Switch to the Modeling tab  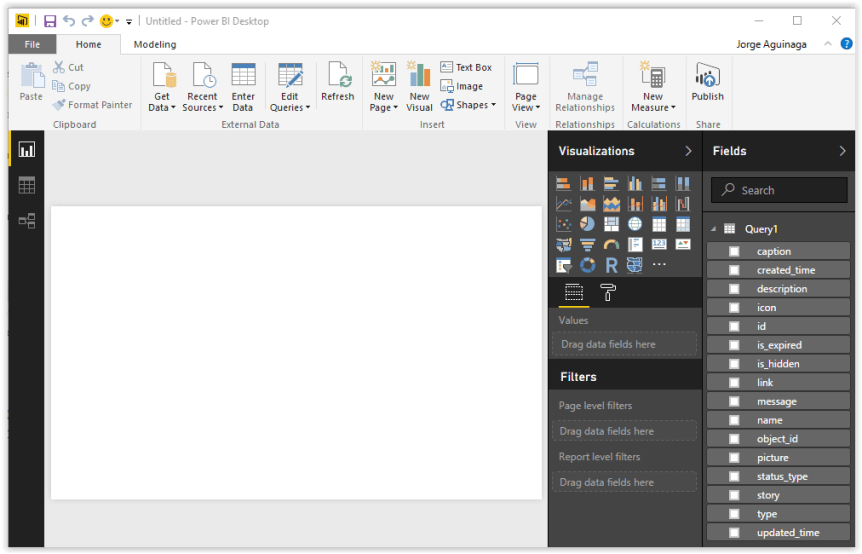[155, 44]
